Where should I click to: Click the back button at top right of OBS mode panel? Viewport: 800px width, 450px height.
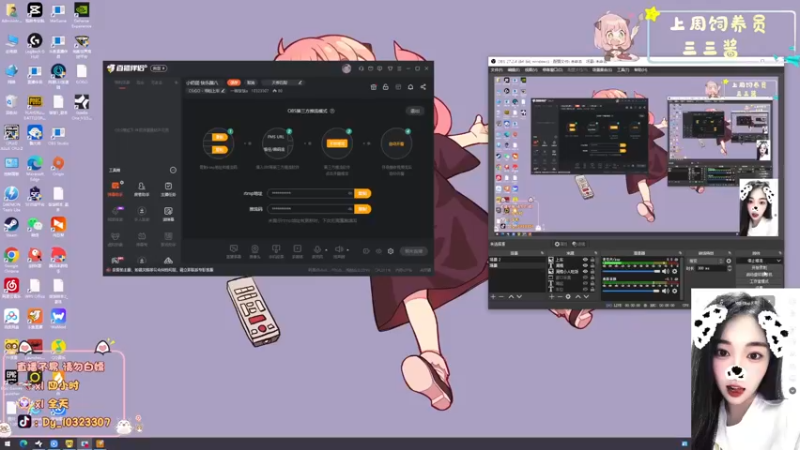[415, 111]
